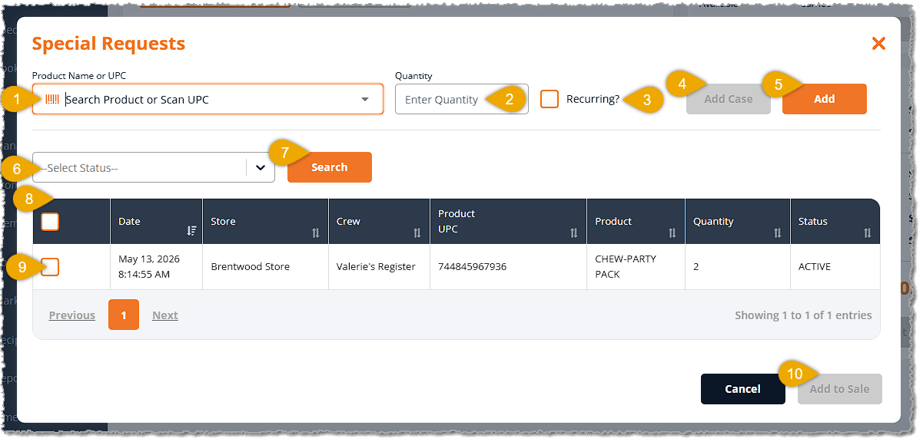
Task: Sort by Product column sort arrows
Action: coord(672,233)
